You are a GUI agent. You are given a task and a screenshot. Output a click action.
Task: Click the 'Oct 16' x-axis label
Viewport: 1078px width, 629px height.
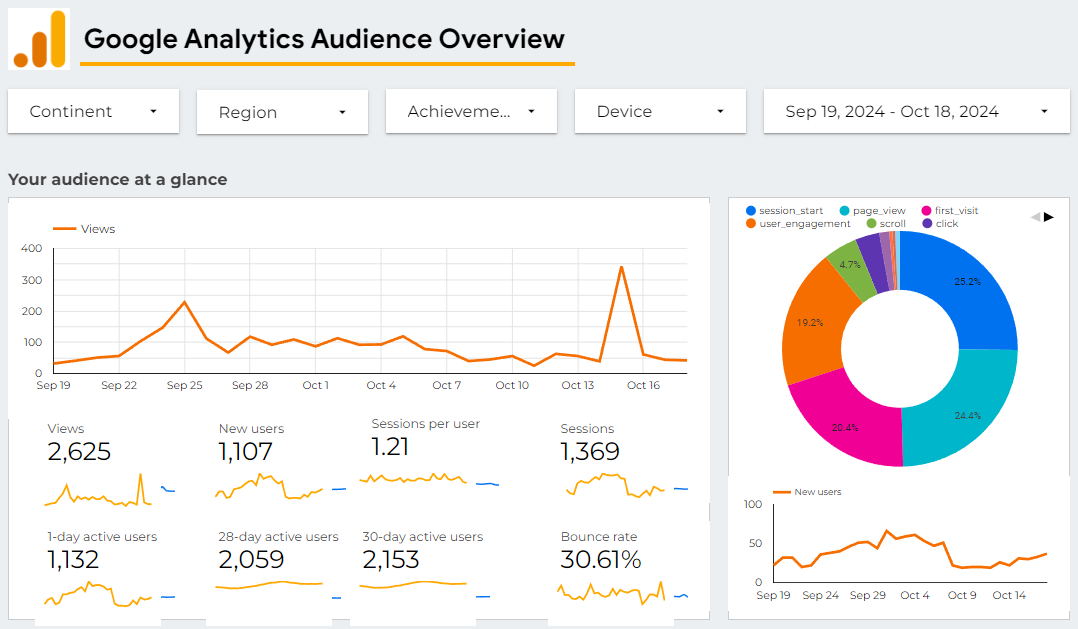(x=644, y=386)
